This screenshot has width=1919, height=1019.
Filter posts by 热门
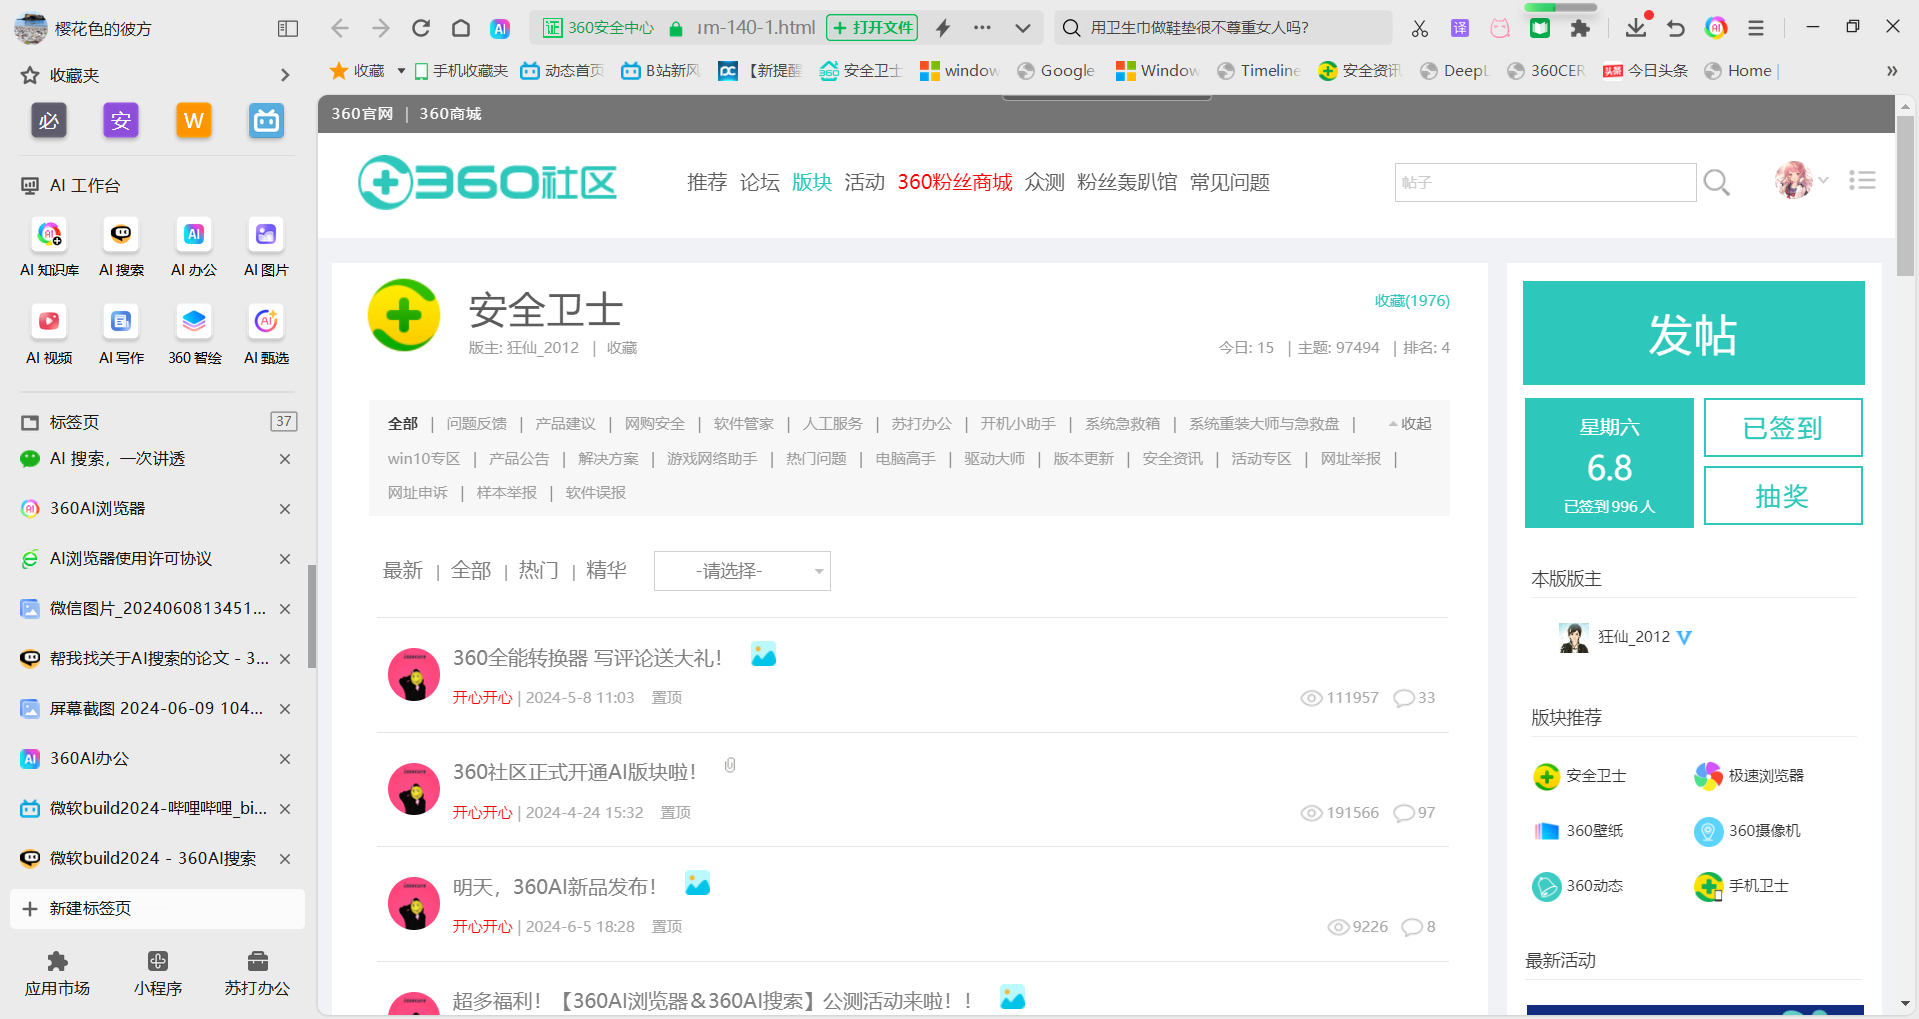(x=538, y=570)
